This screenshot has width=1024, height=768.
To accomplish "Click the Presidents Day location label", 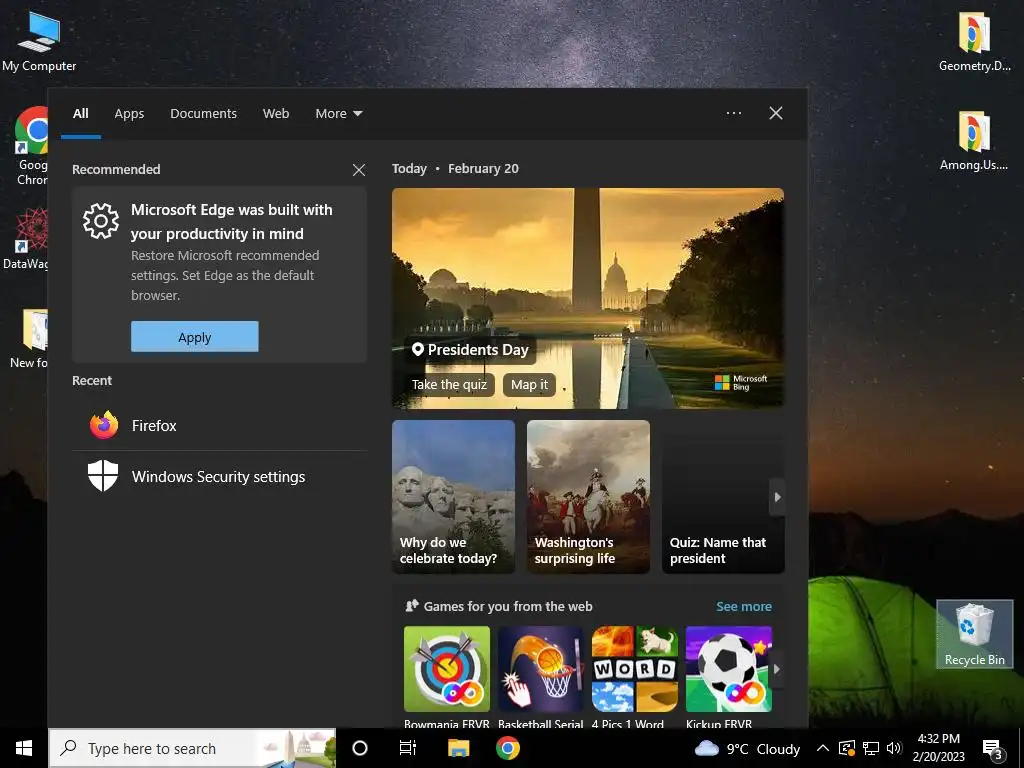I will coord(470,350).
